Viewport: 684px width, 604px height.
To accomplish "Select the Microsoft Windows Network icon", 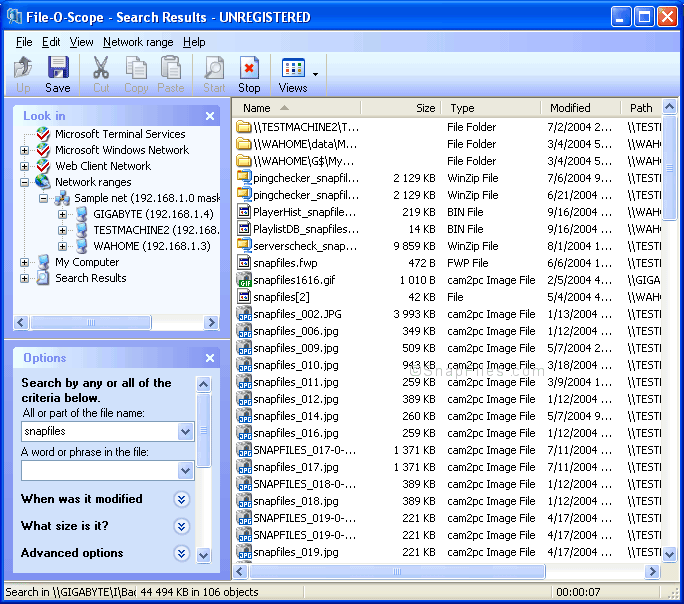I will click(43, 150).
